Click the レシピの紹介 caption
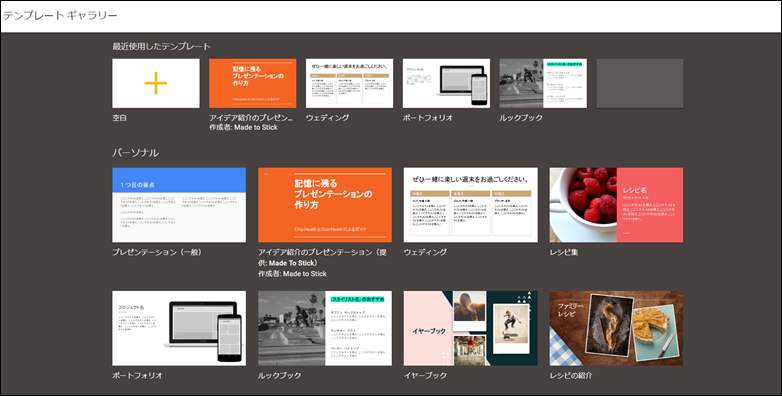This screenshot has height=396, width=782. point(571,376)
